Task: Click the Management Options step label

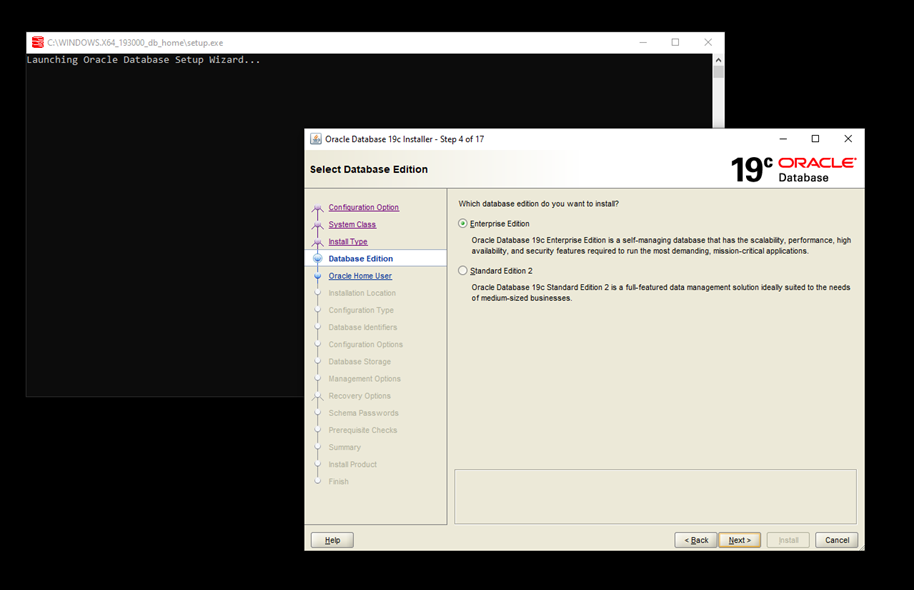Action: [x=364, y=379]
